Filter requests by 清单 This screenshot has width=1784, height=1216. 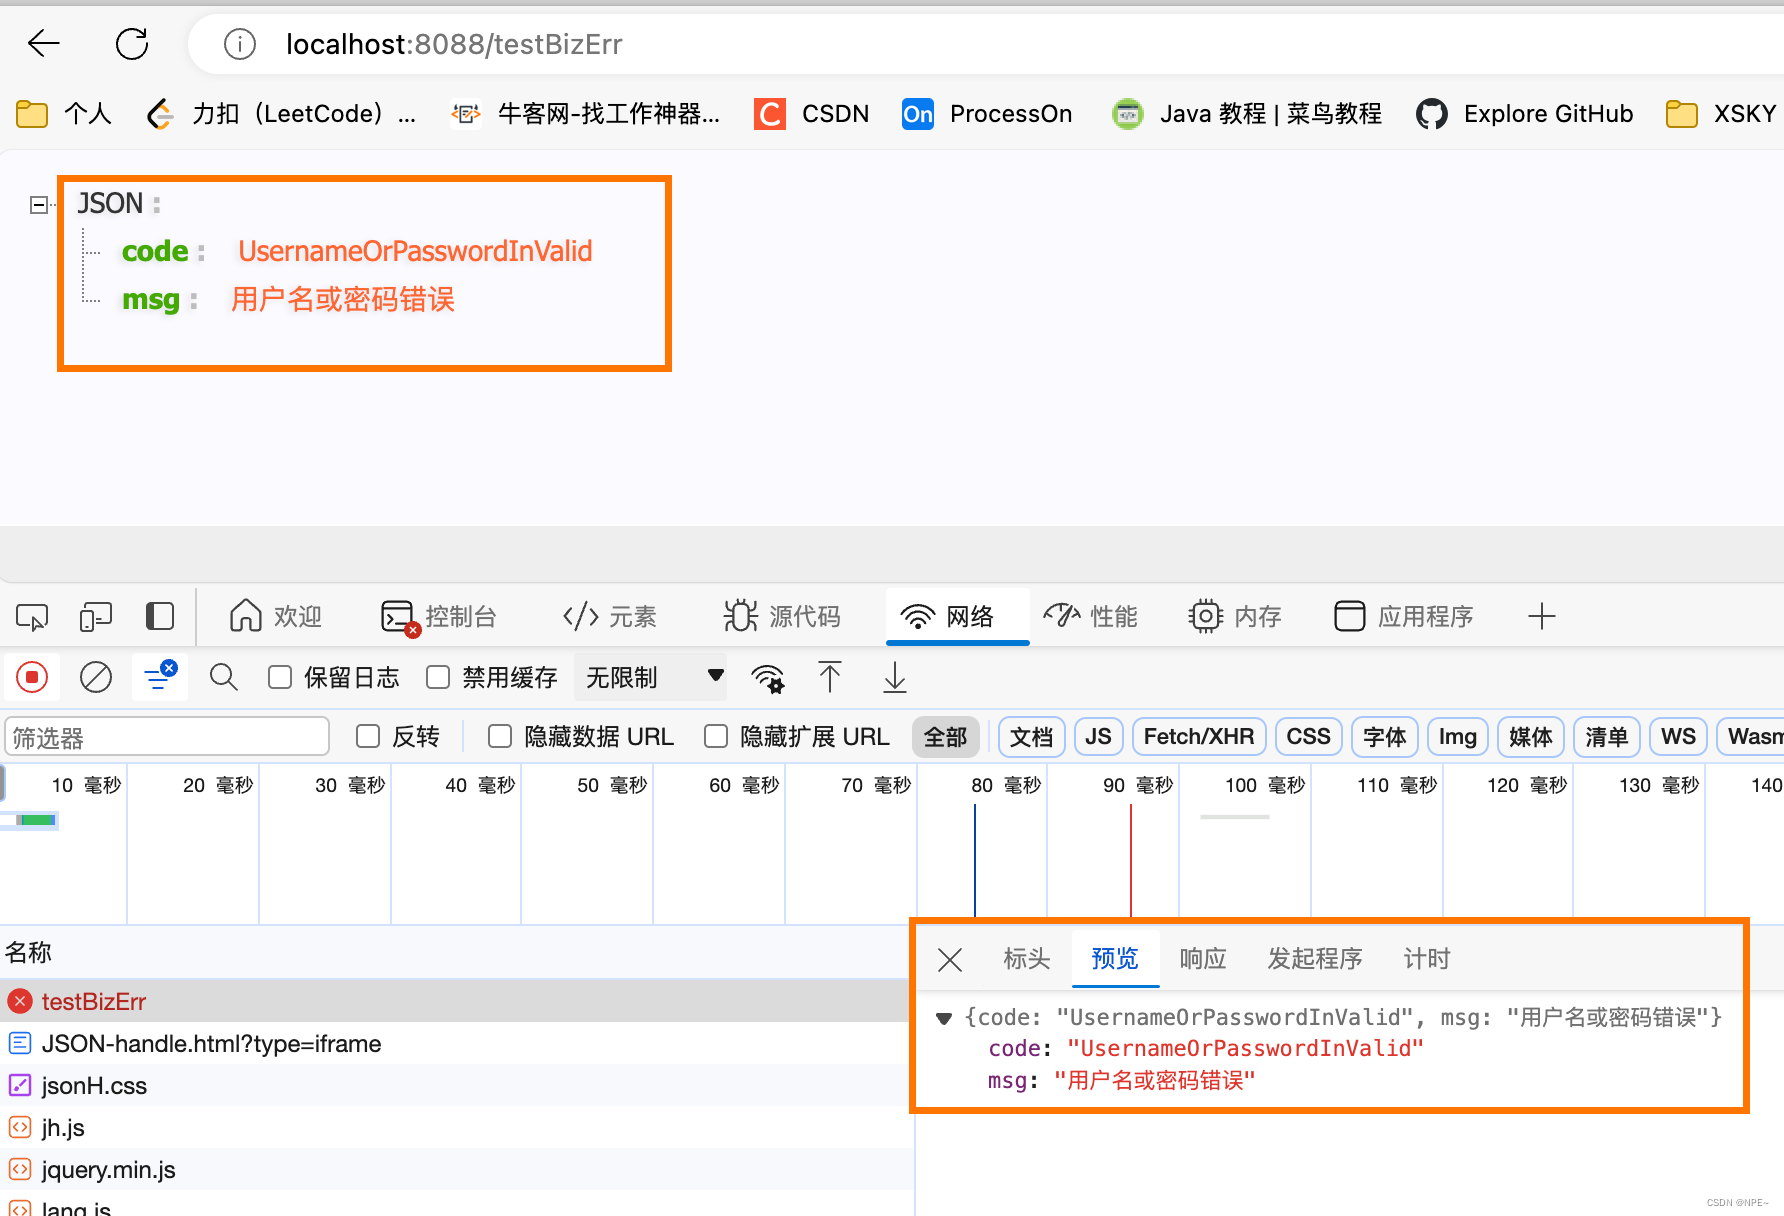1606,737
